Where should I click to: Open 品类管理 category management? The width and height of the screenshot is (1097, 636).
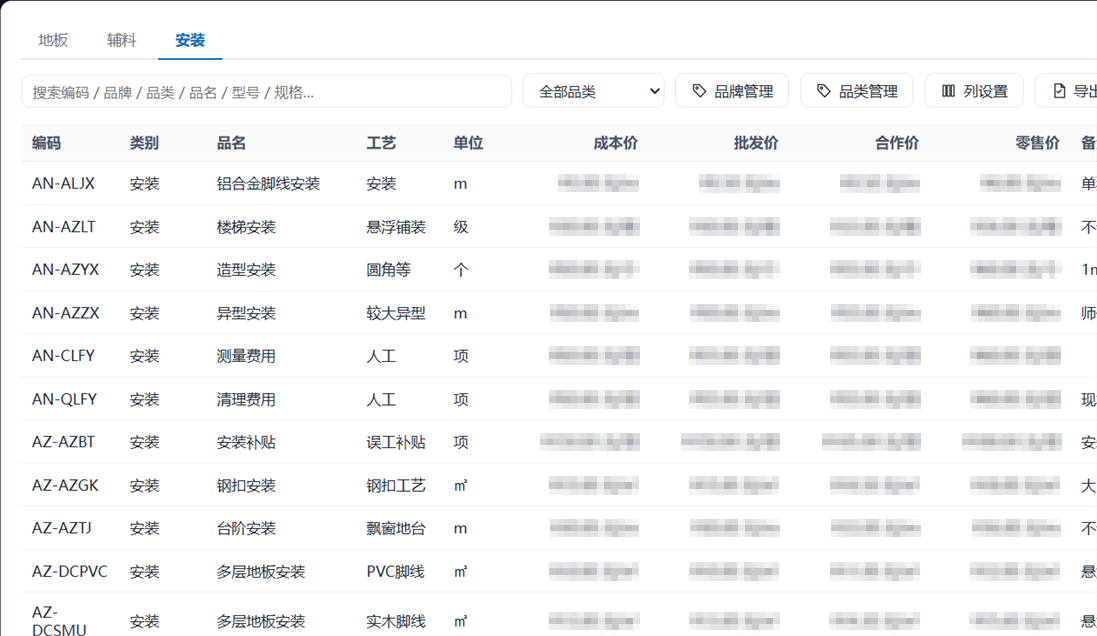coord(856,91)
